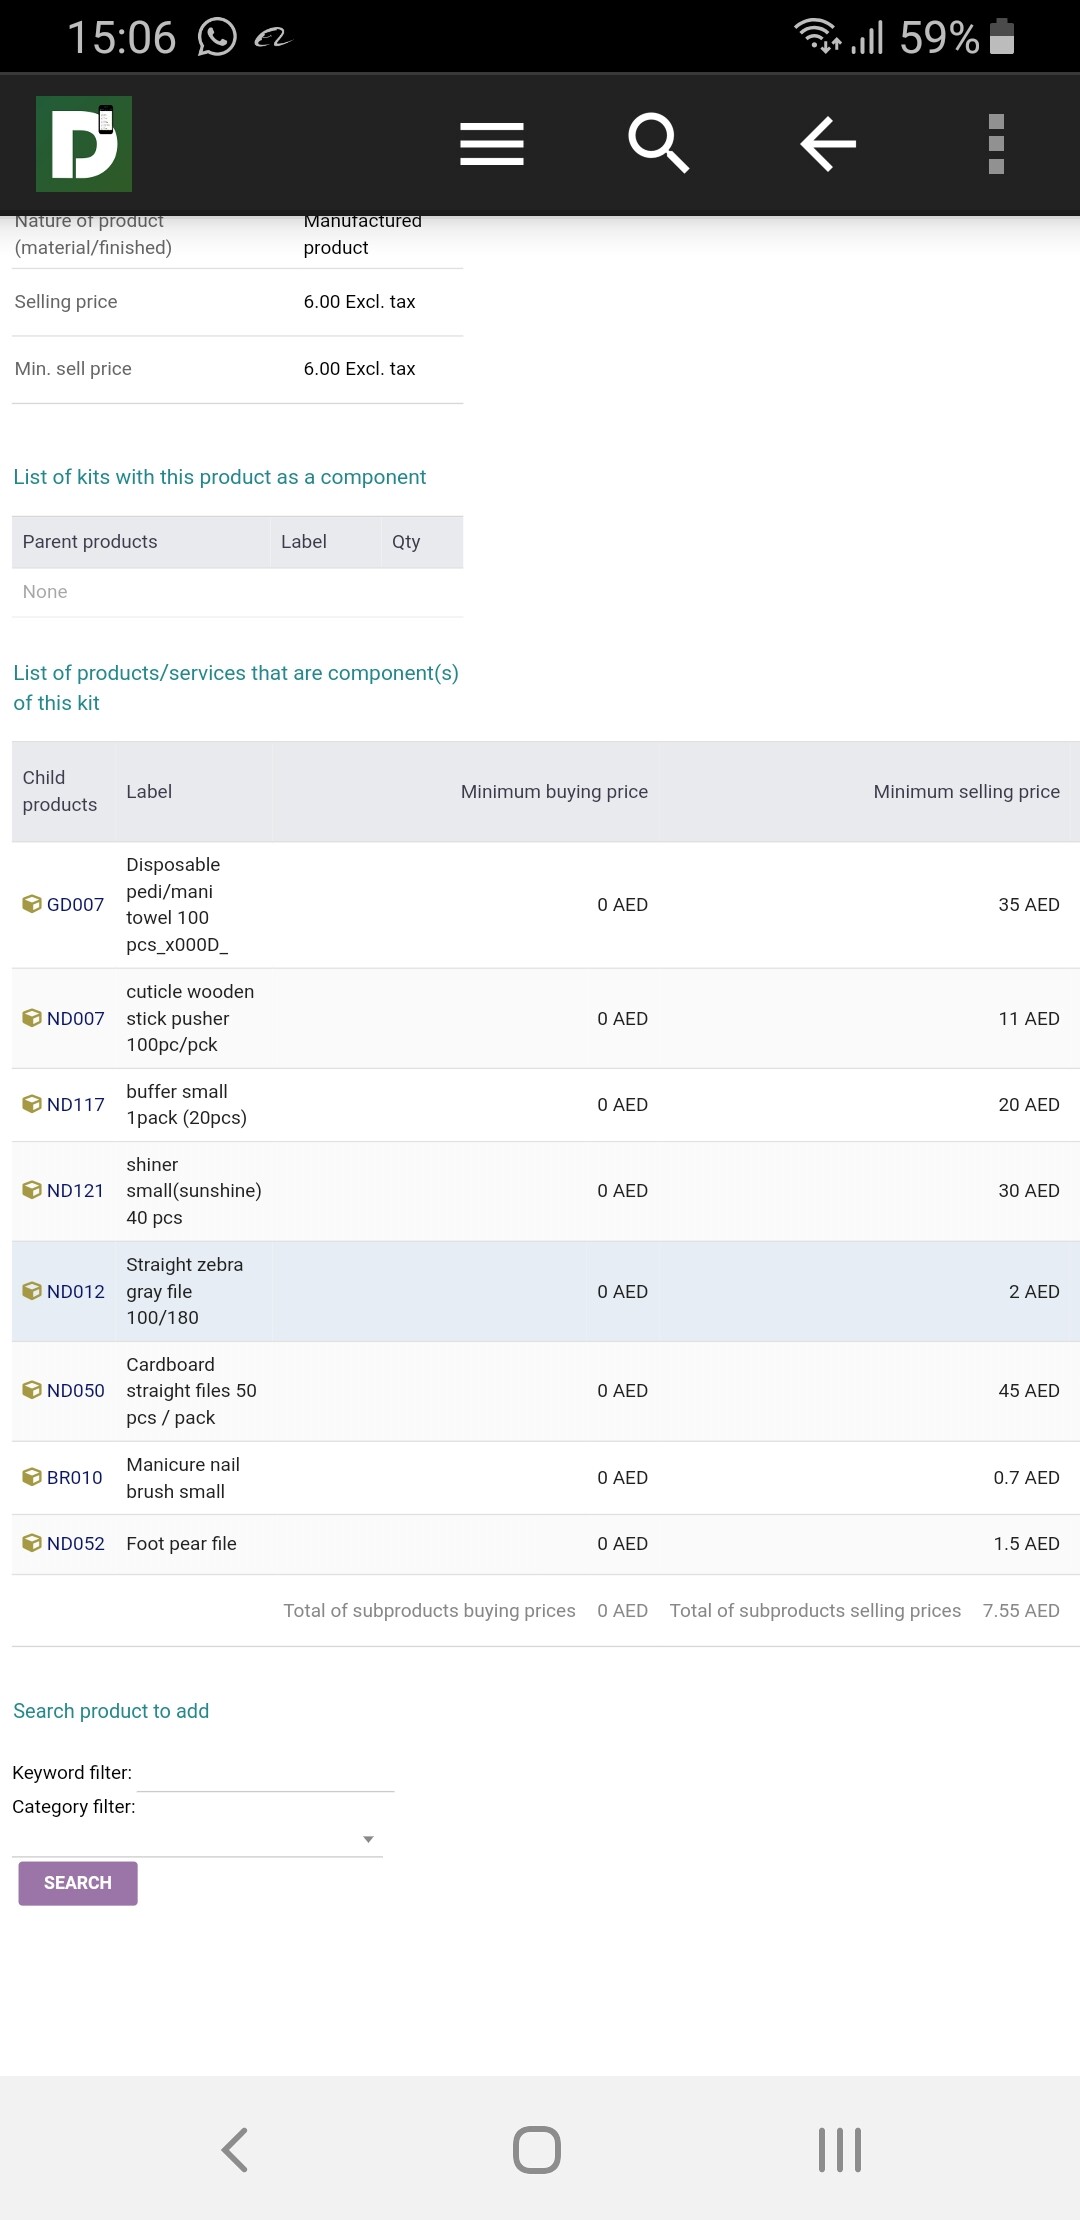Open child product ND052
Screen dimensions: 1080x2220
click(75, 1543)
